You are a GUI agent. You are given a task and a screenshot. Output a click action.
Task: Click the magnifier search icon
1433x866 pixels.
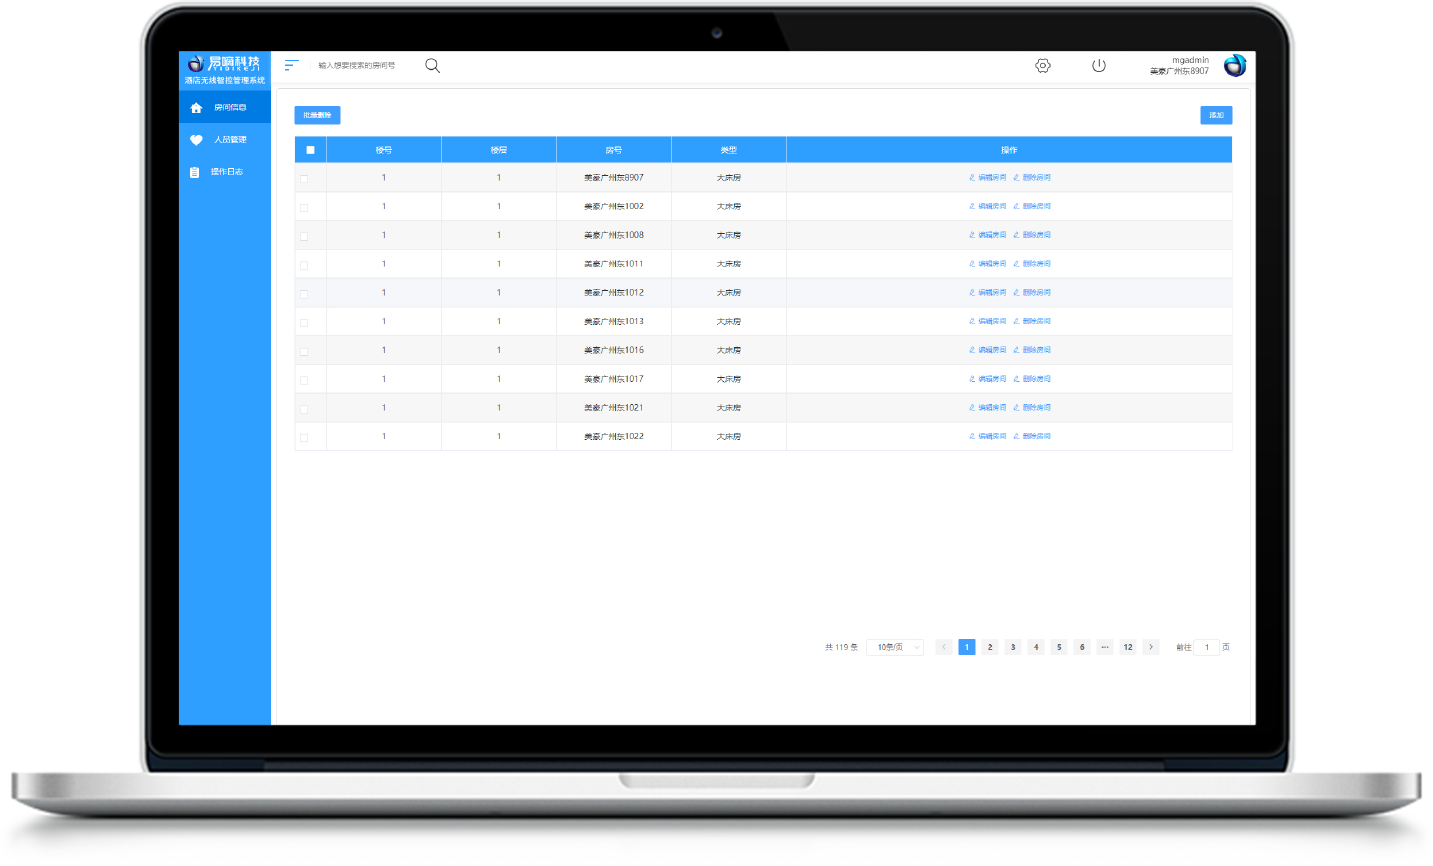(432, 65)
